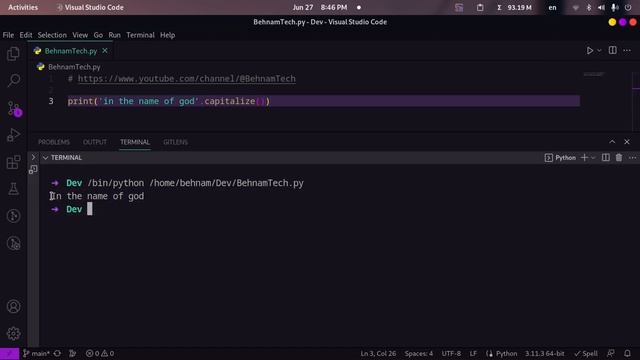
Task: Open the Manage gear settings icon
Action: [13, 333]
